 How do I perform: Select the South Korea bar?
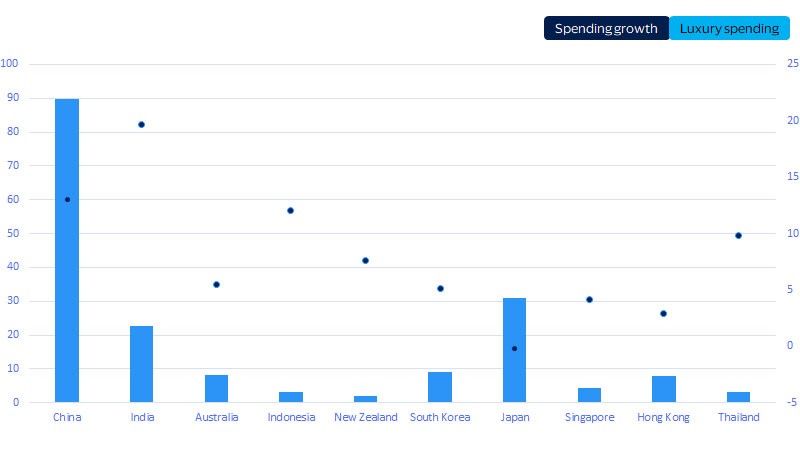click(440, 387)
